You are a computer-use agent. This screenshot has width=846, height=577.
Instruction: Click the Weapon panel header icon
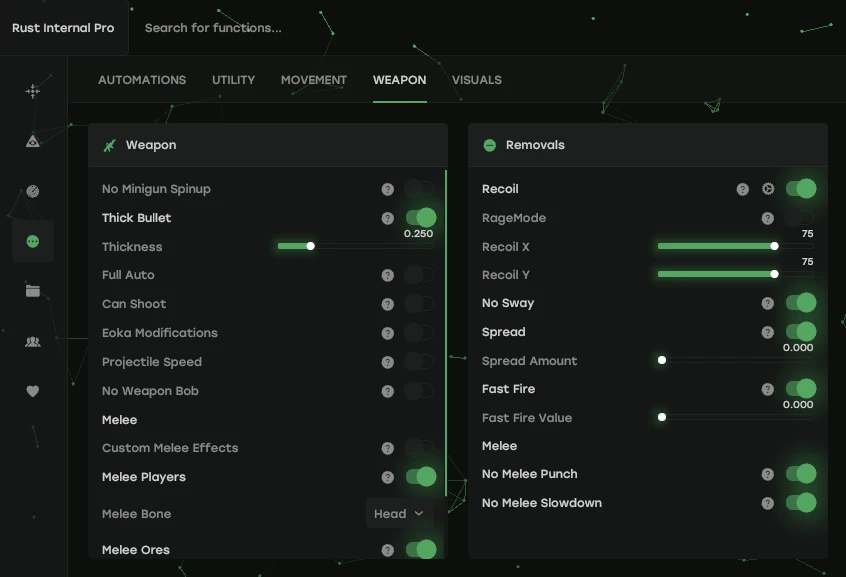coord(110,145)
